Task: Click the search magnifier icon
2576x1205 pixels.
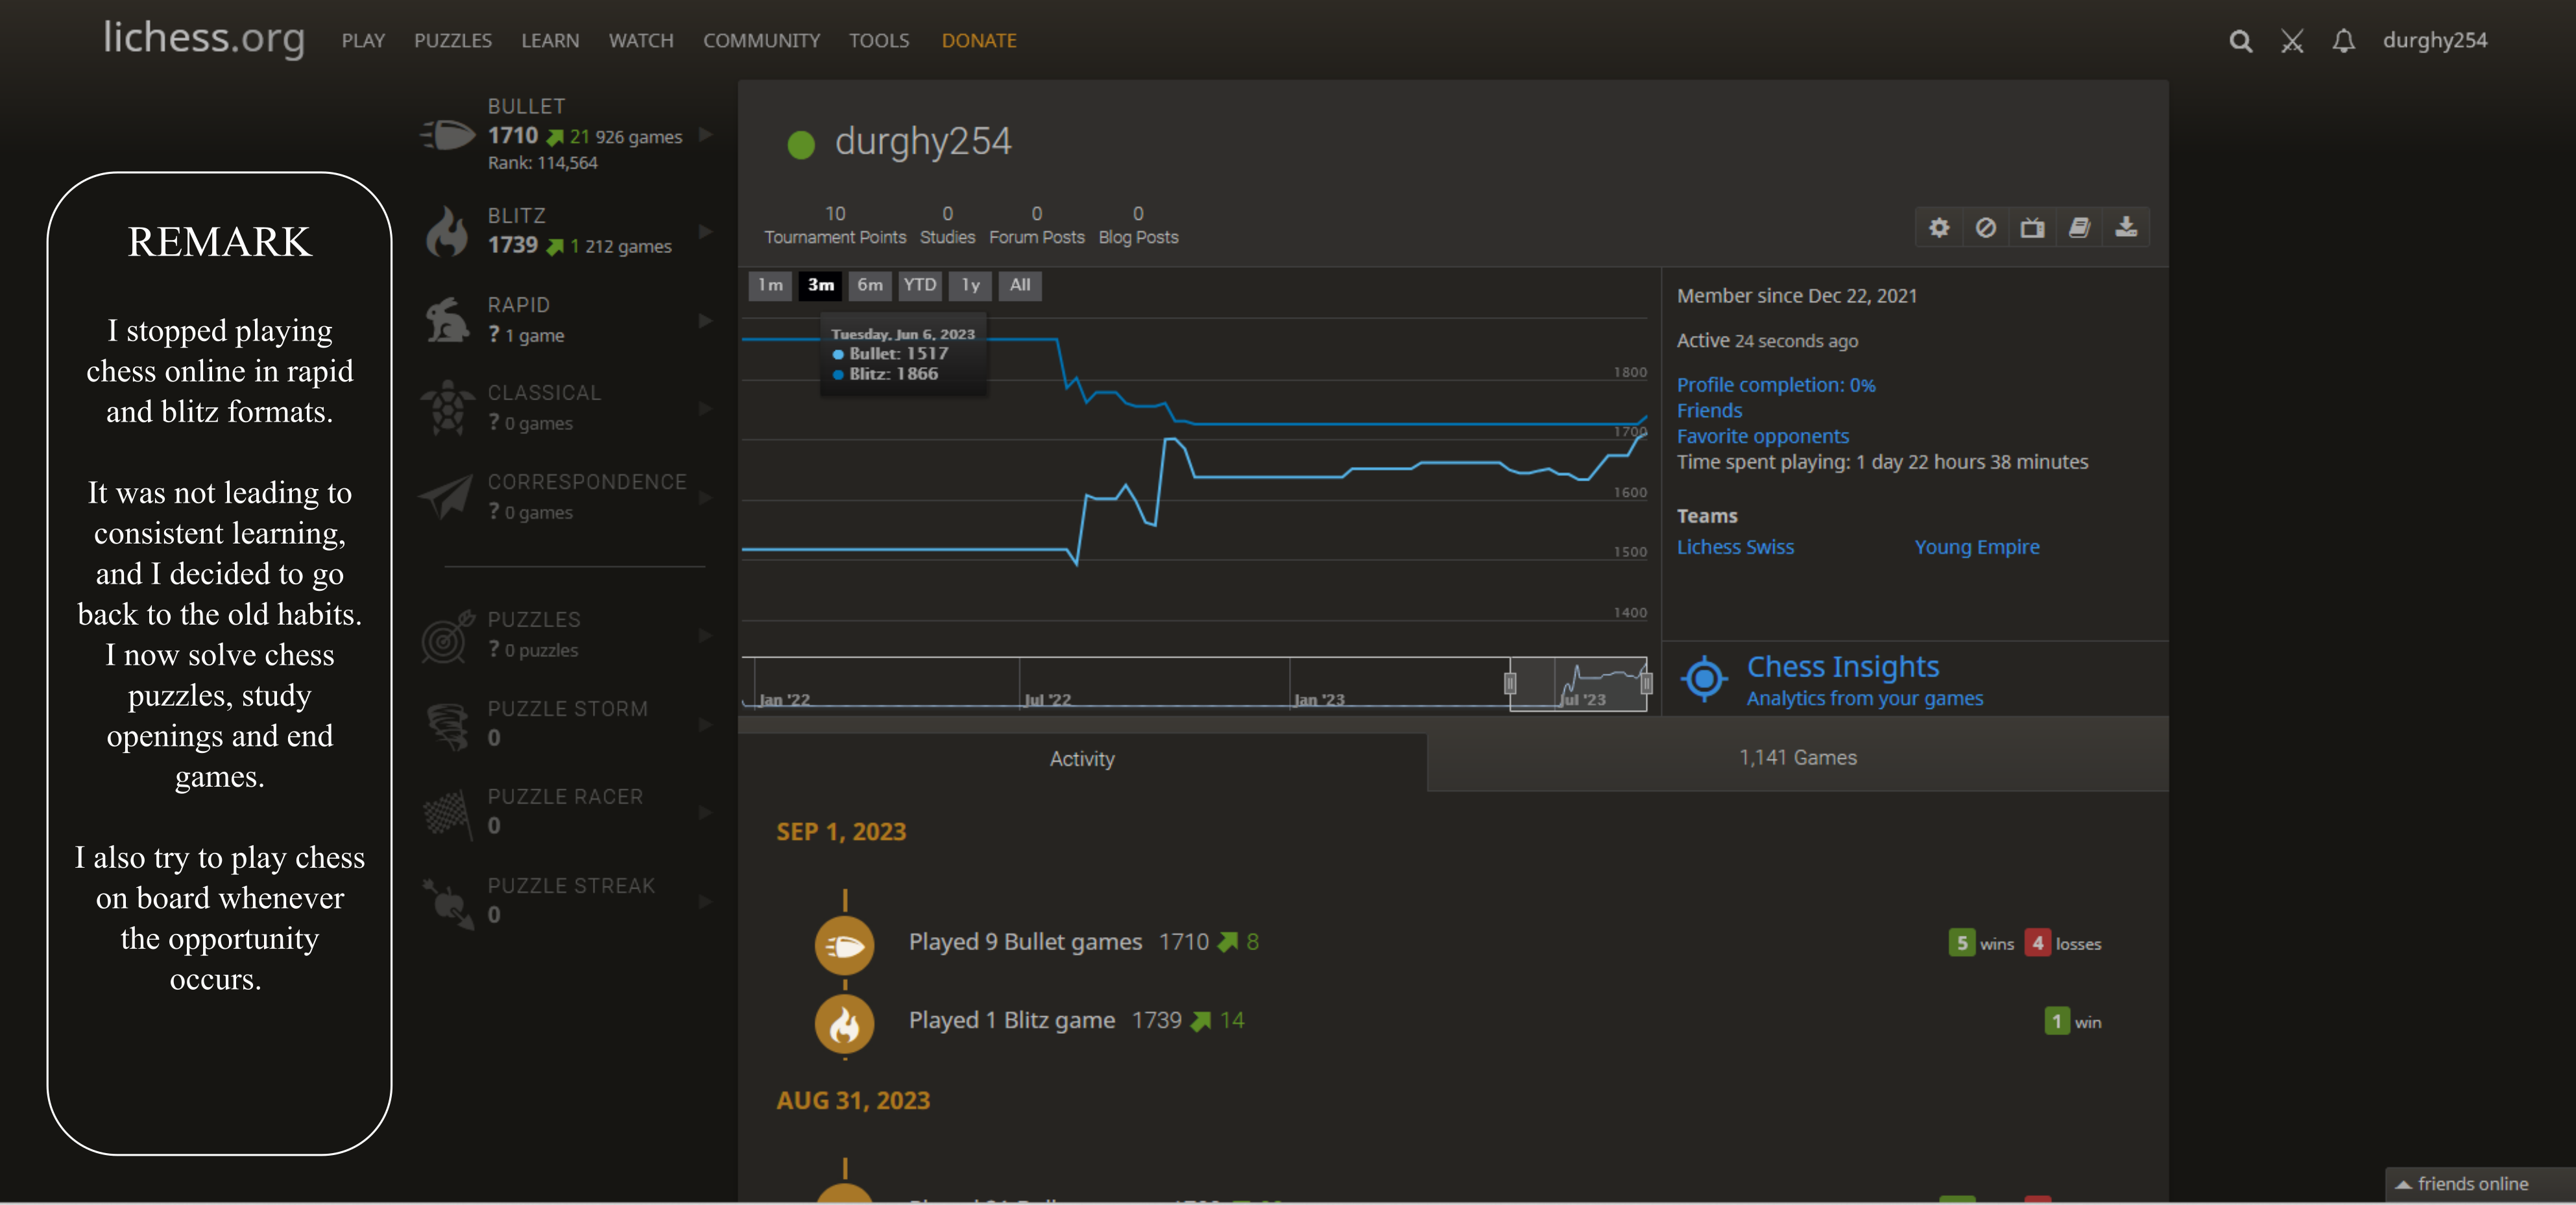Action: (x=2240, y=41)
